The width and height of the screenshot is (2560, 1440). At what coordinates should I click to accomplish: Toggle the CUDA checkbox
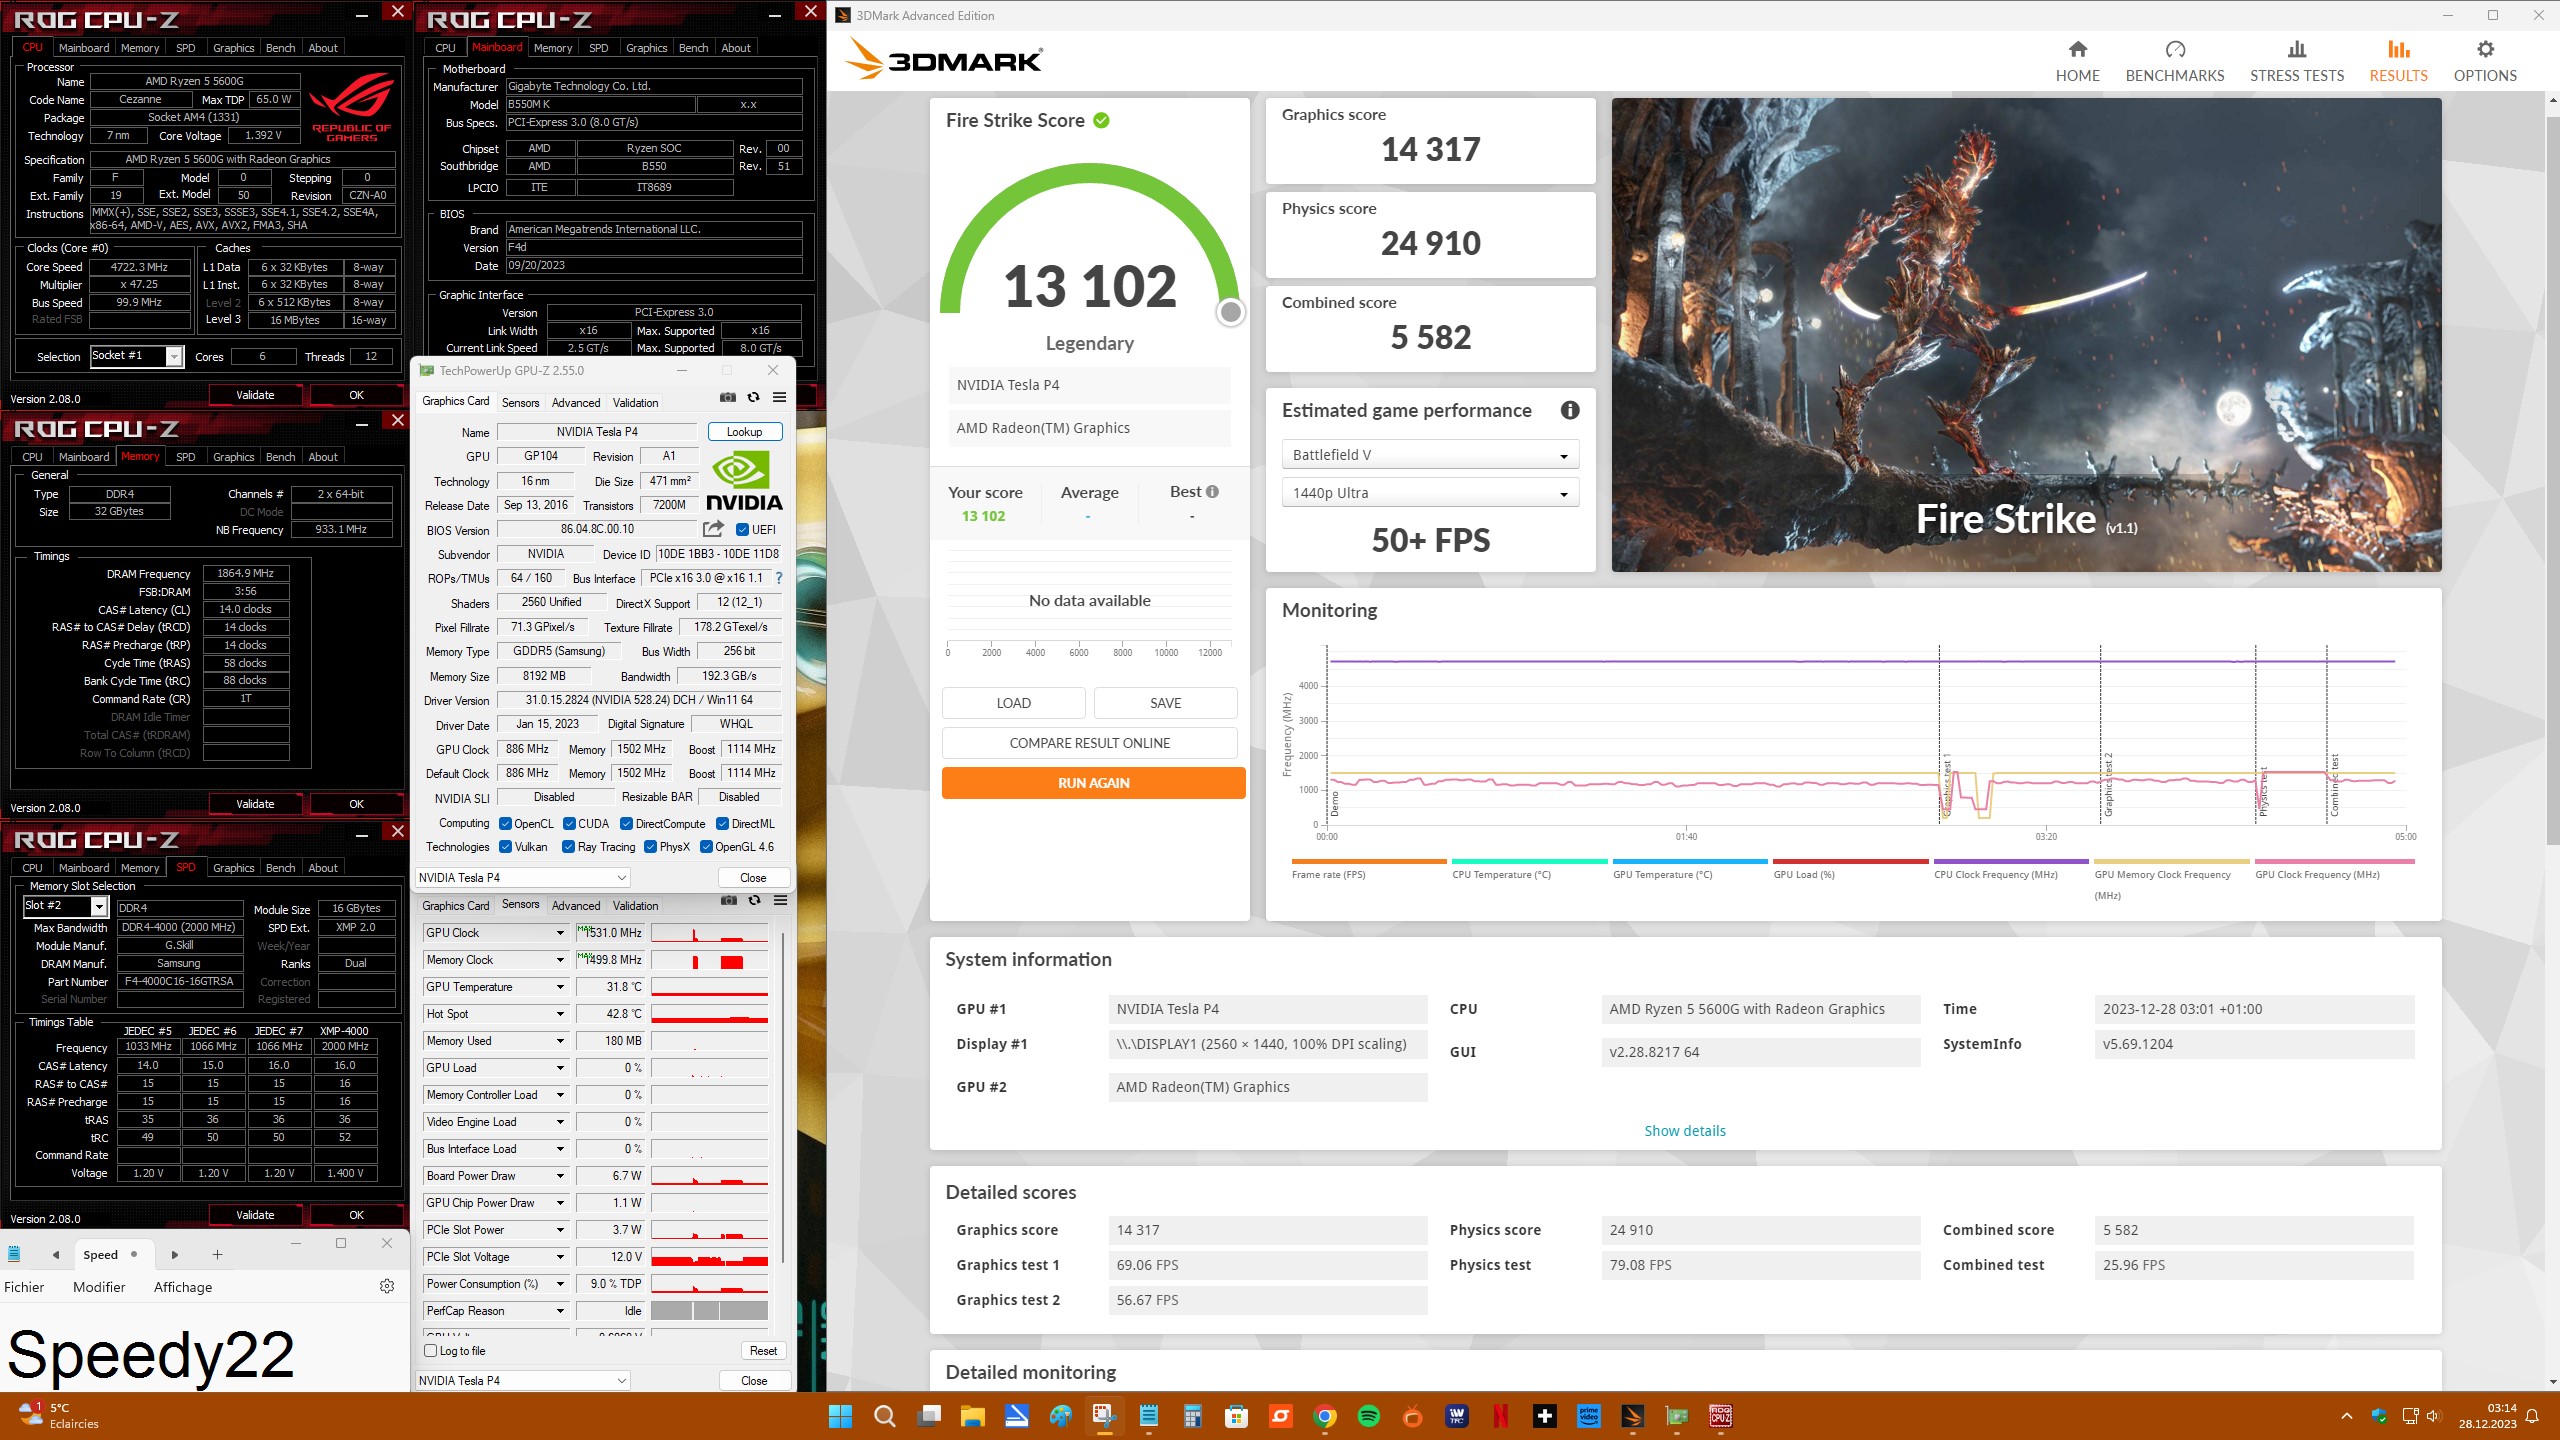tap(569, 824)
